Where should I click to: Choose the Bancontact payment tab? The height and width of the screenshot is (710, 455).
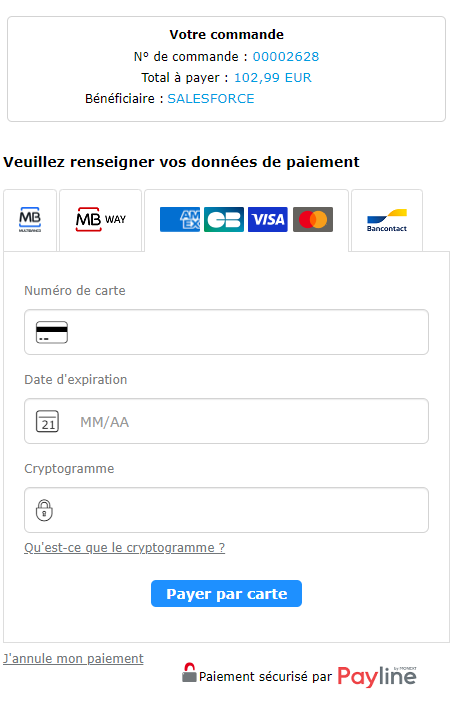coord(387,220)
